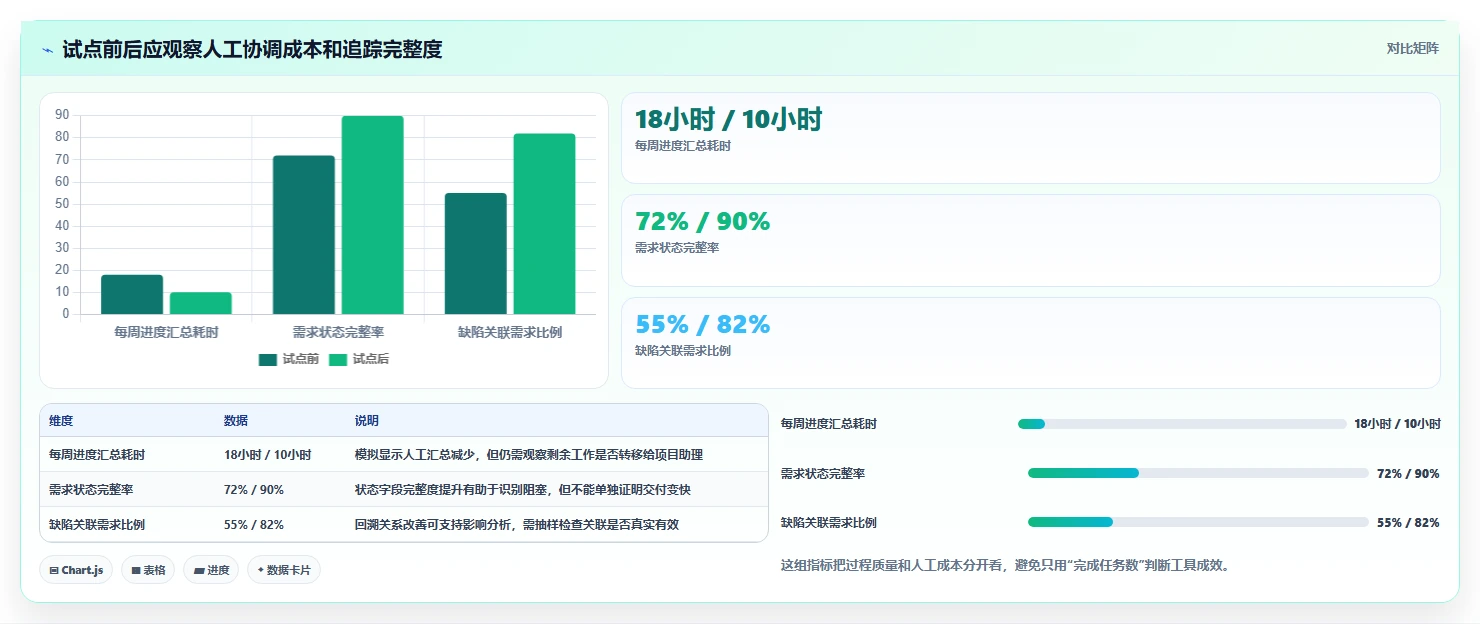
Task: Click the 维度 column header in table
Action: click(61, 421)
